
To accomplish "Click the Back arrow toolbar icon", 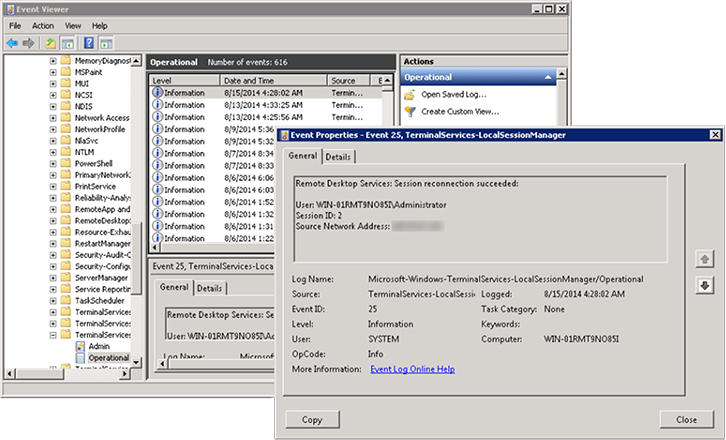I will [x=13, y=43].
